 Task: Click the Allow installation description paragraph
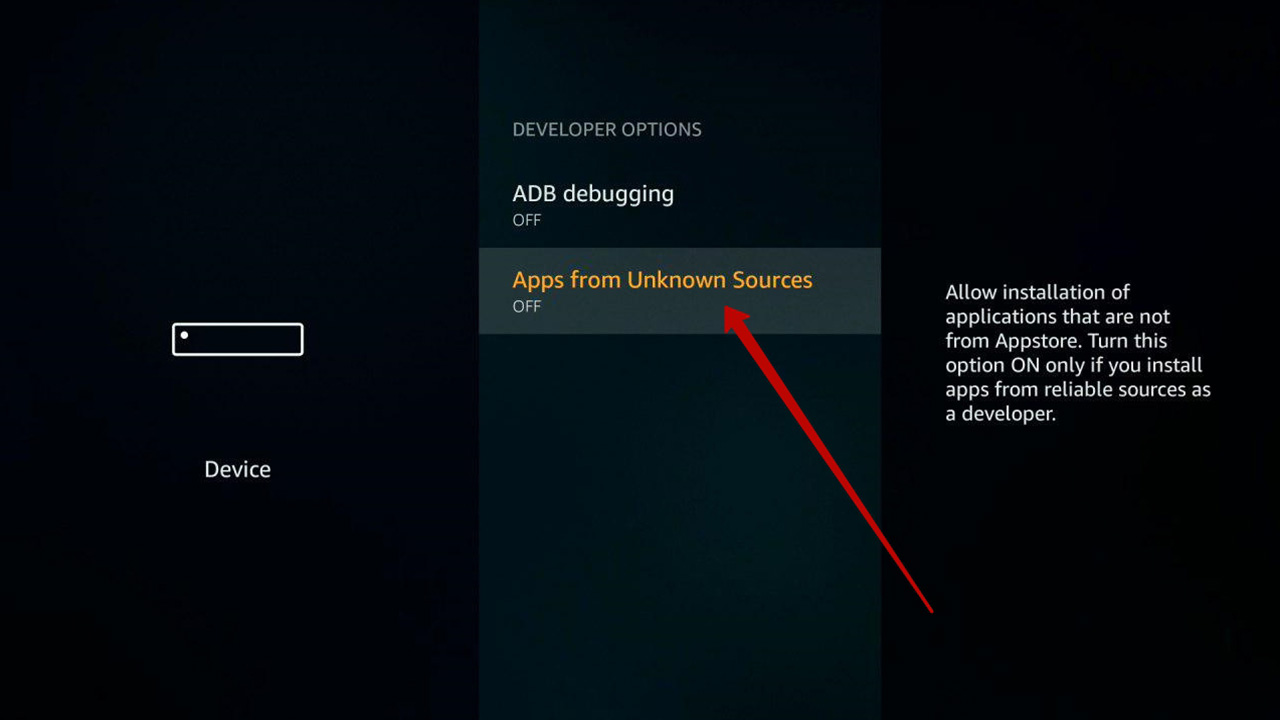pos(1078,353)
